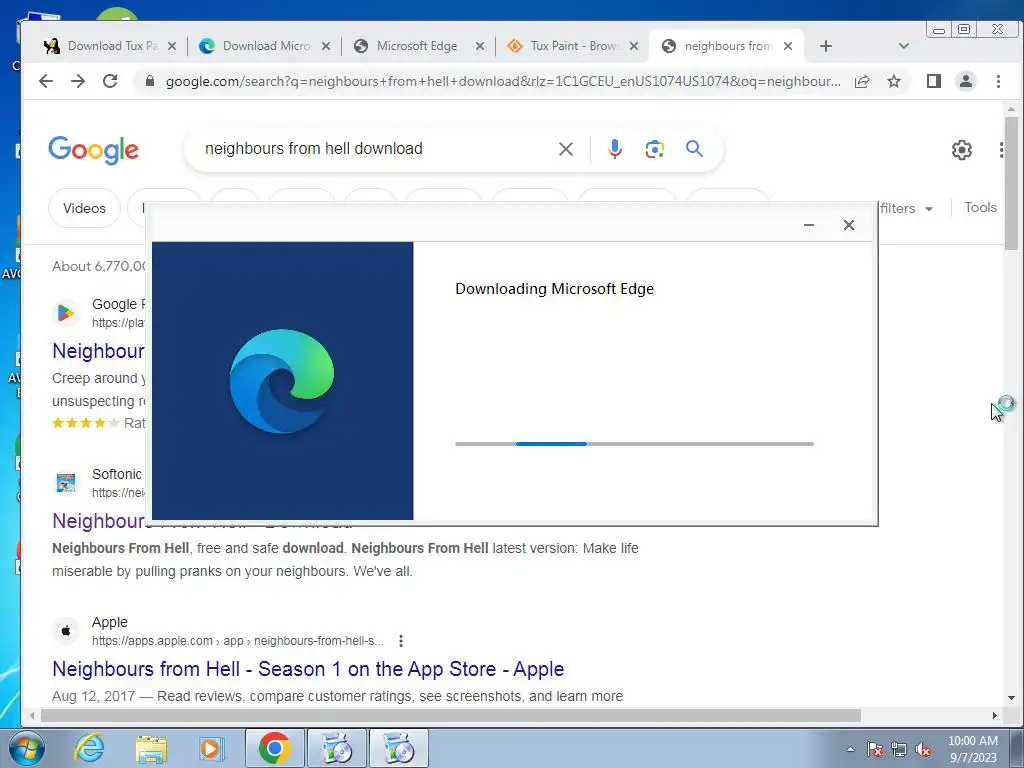Viewport: 1024px width, 768px height.
Task: Click the Chrome address bar URL
Action: [503, 81]
